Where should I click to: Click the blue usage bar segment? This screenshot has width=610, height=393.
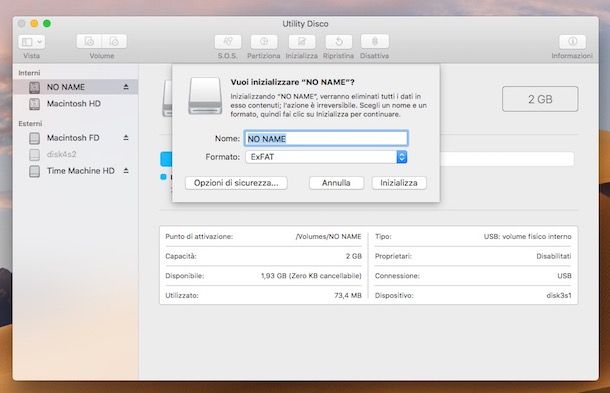pyautogui.click(x=166, y=159)
